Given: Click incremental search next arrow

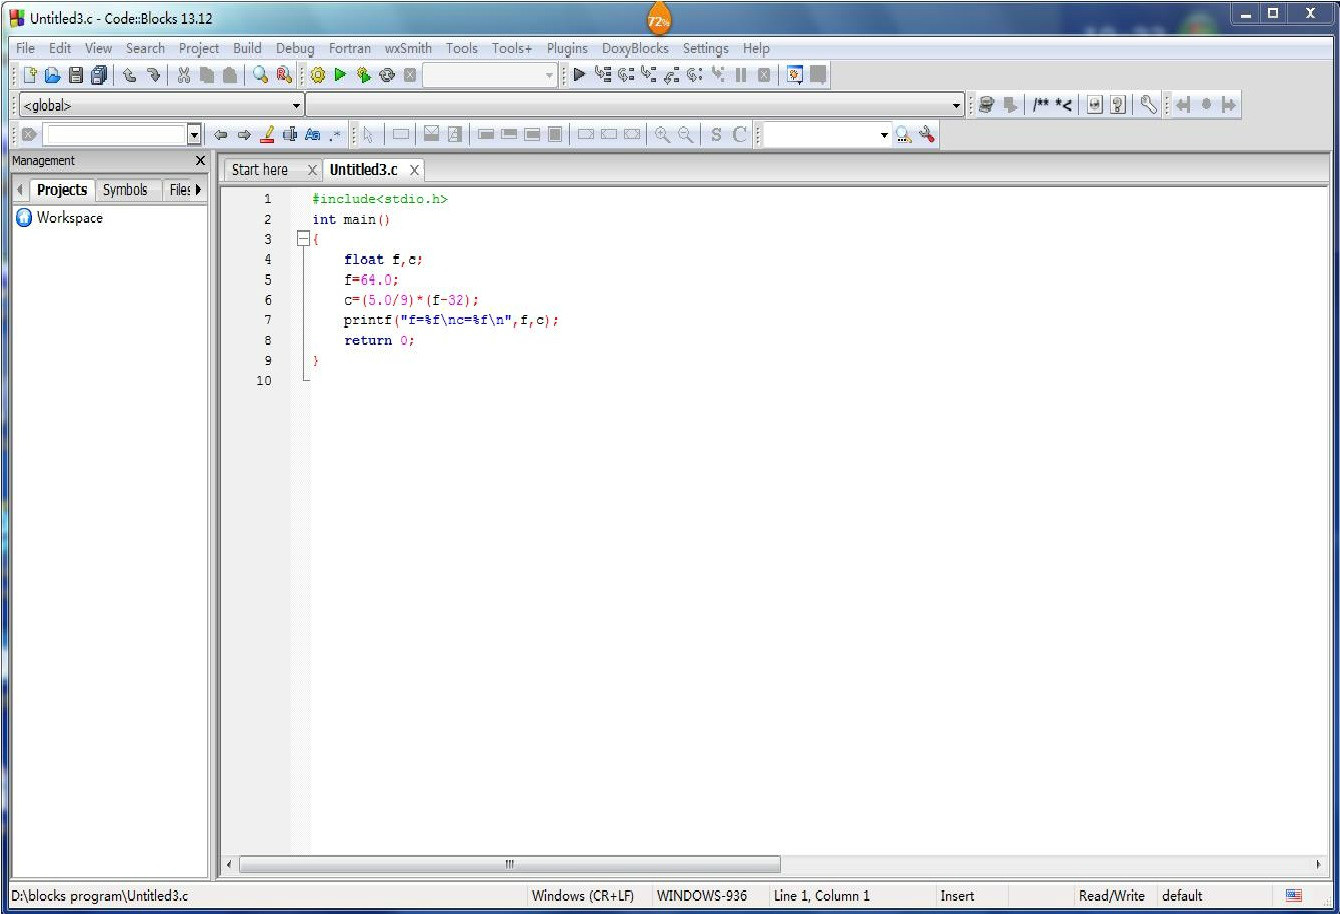Looking at the screenshot, I should click(243, 134).
